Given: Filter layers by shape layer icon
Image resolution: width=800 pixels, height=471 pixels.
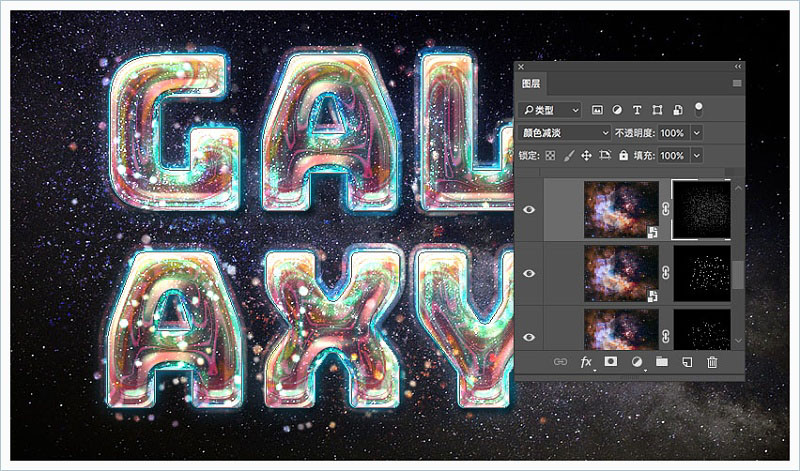Looking at the screenshot, I should pyautogui.click(x=657, y=110).
